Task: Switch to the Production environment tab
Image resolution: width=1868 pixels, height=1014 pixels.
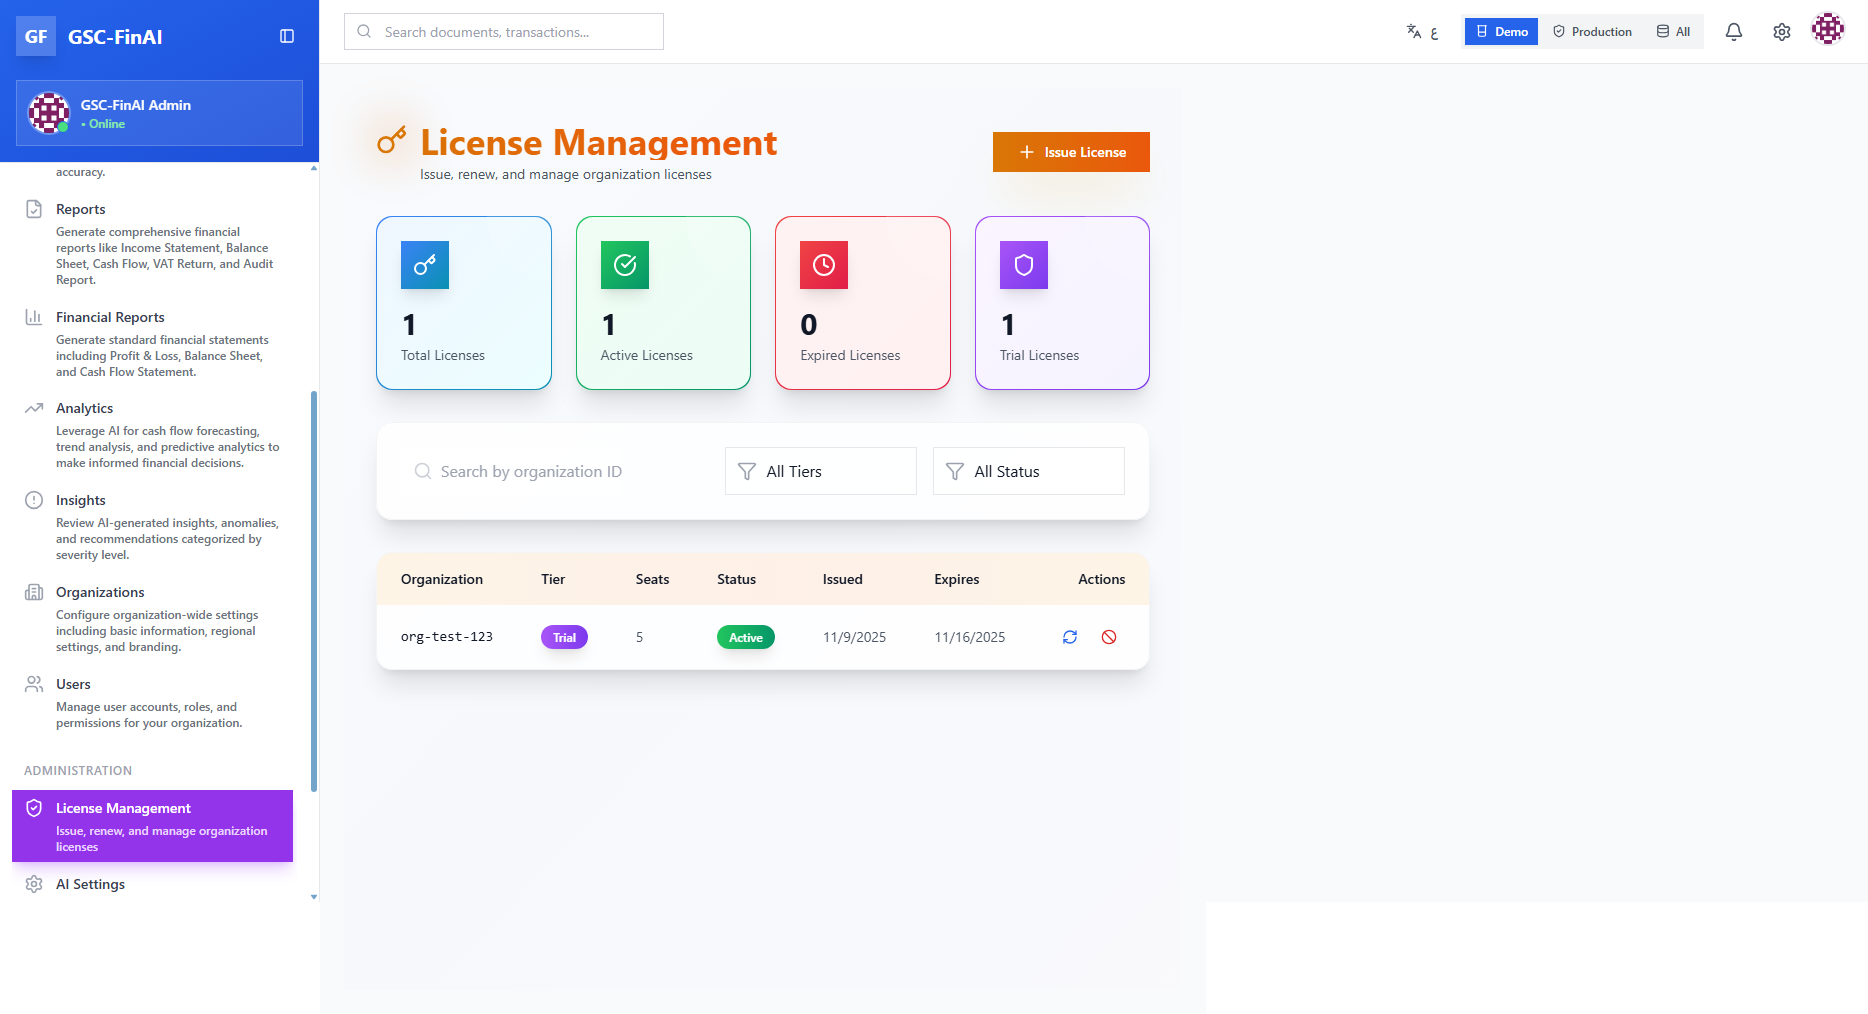Action: [x=1592, y=31]
